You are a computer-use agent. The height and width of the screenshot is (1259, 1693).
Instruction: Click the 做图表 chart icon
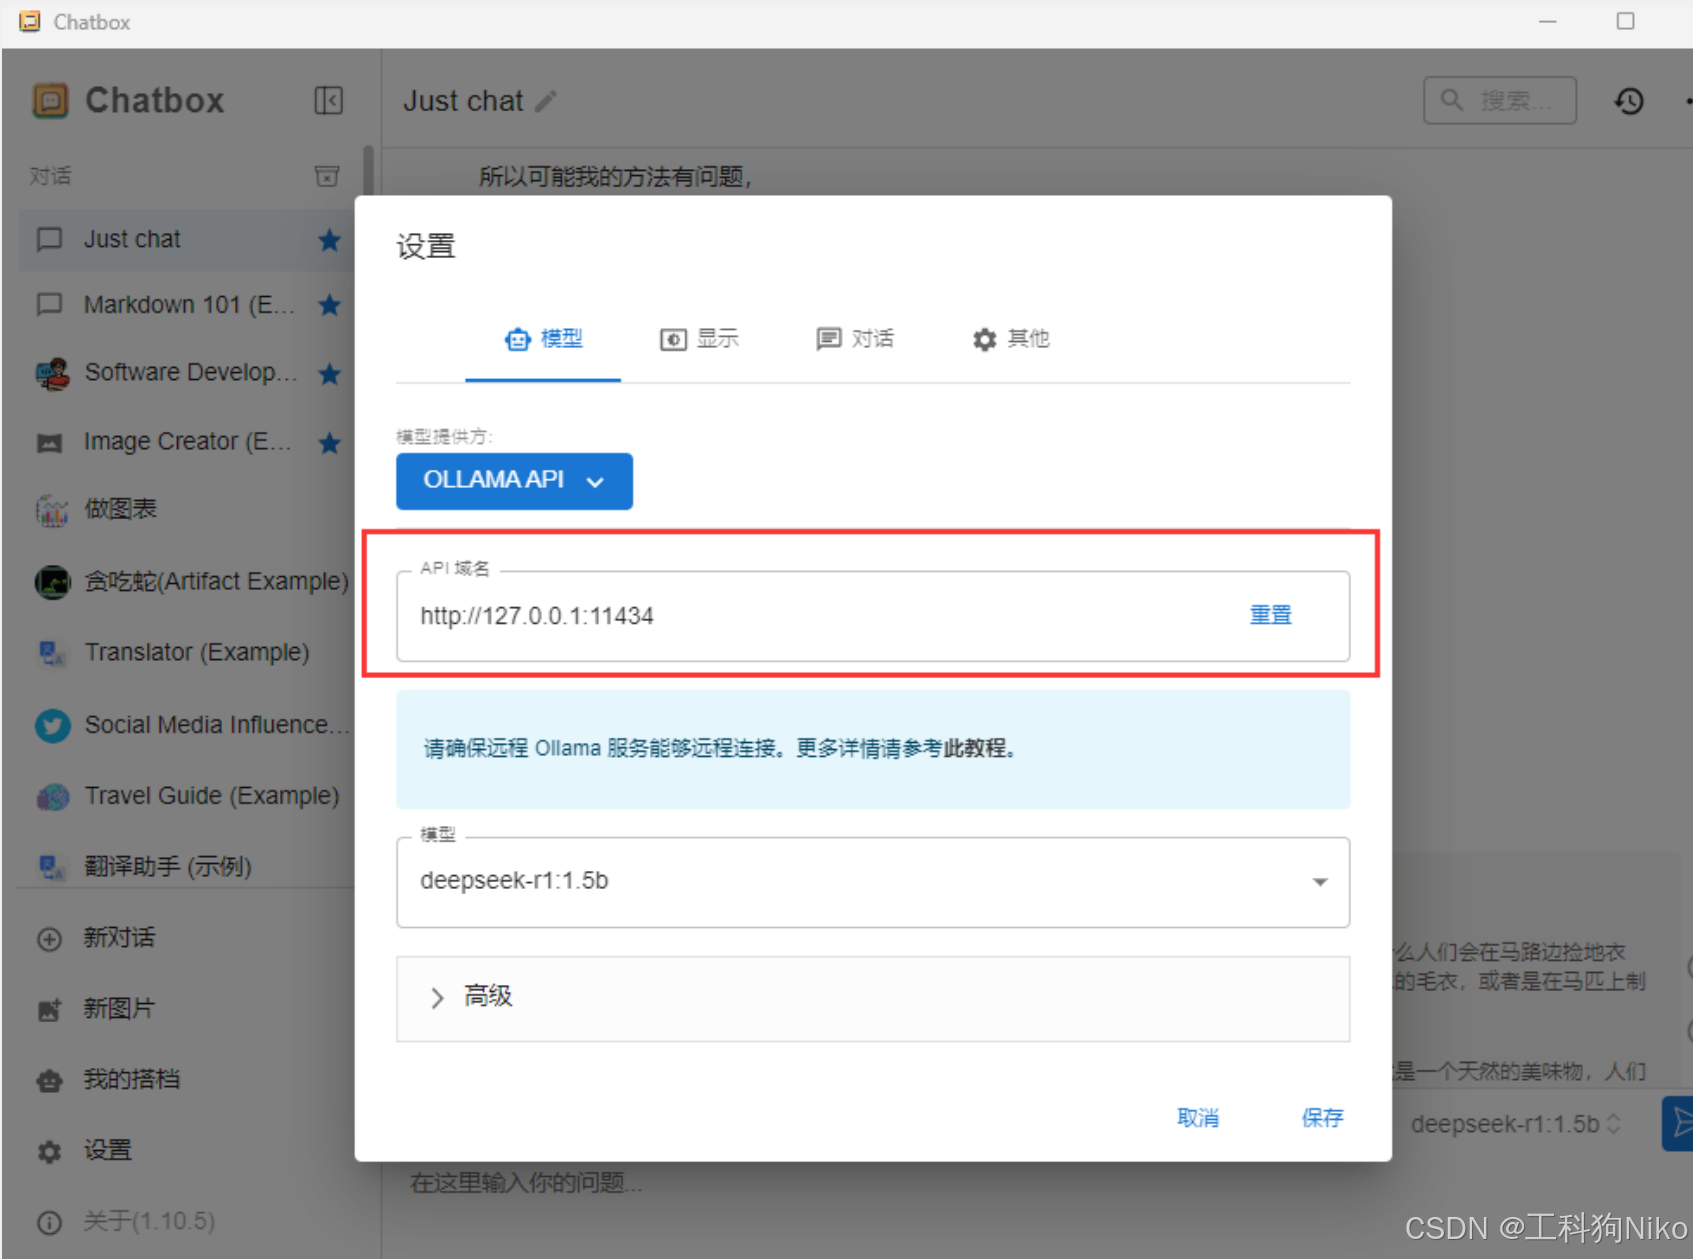pos(52,510)
